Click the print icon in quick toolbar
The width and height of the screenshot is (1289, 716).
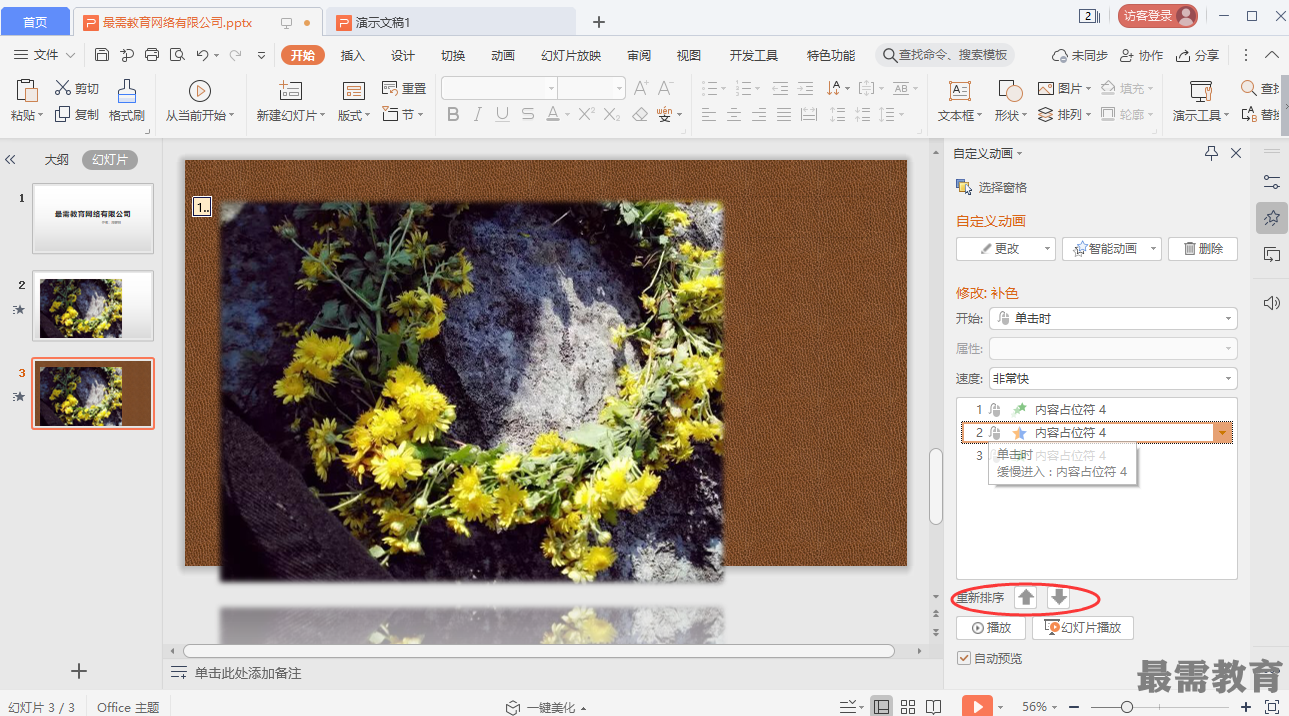[152, 55]
